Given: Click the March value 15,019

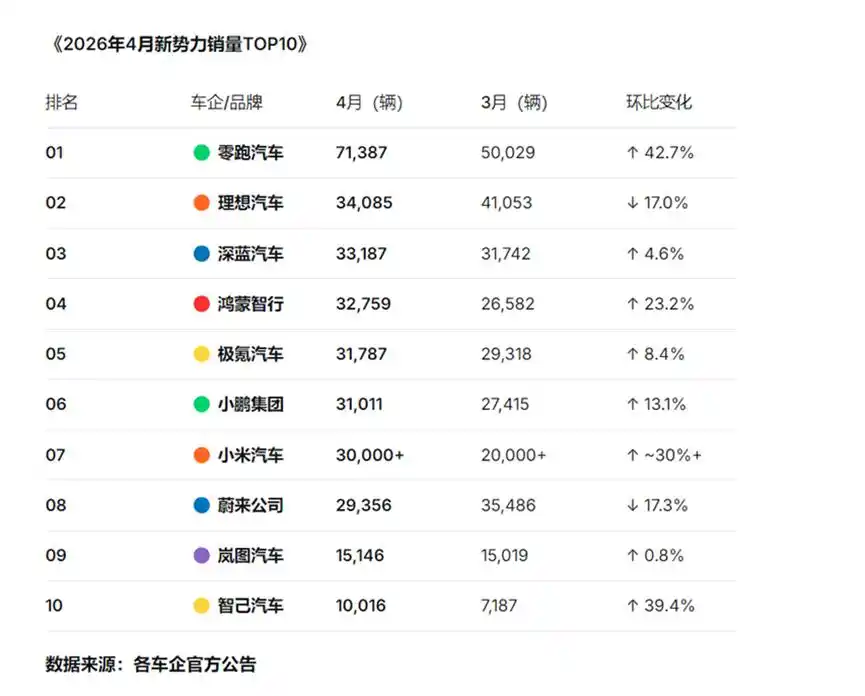Looking at the screenshot, I should click(504, 555).
